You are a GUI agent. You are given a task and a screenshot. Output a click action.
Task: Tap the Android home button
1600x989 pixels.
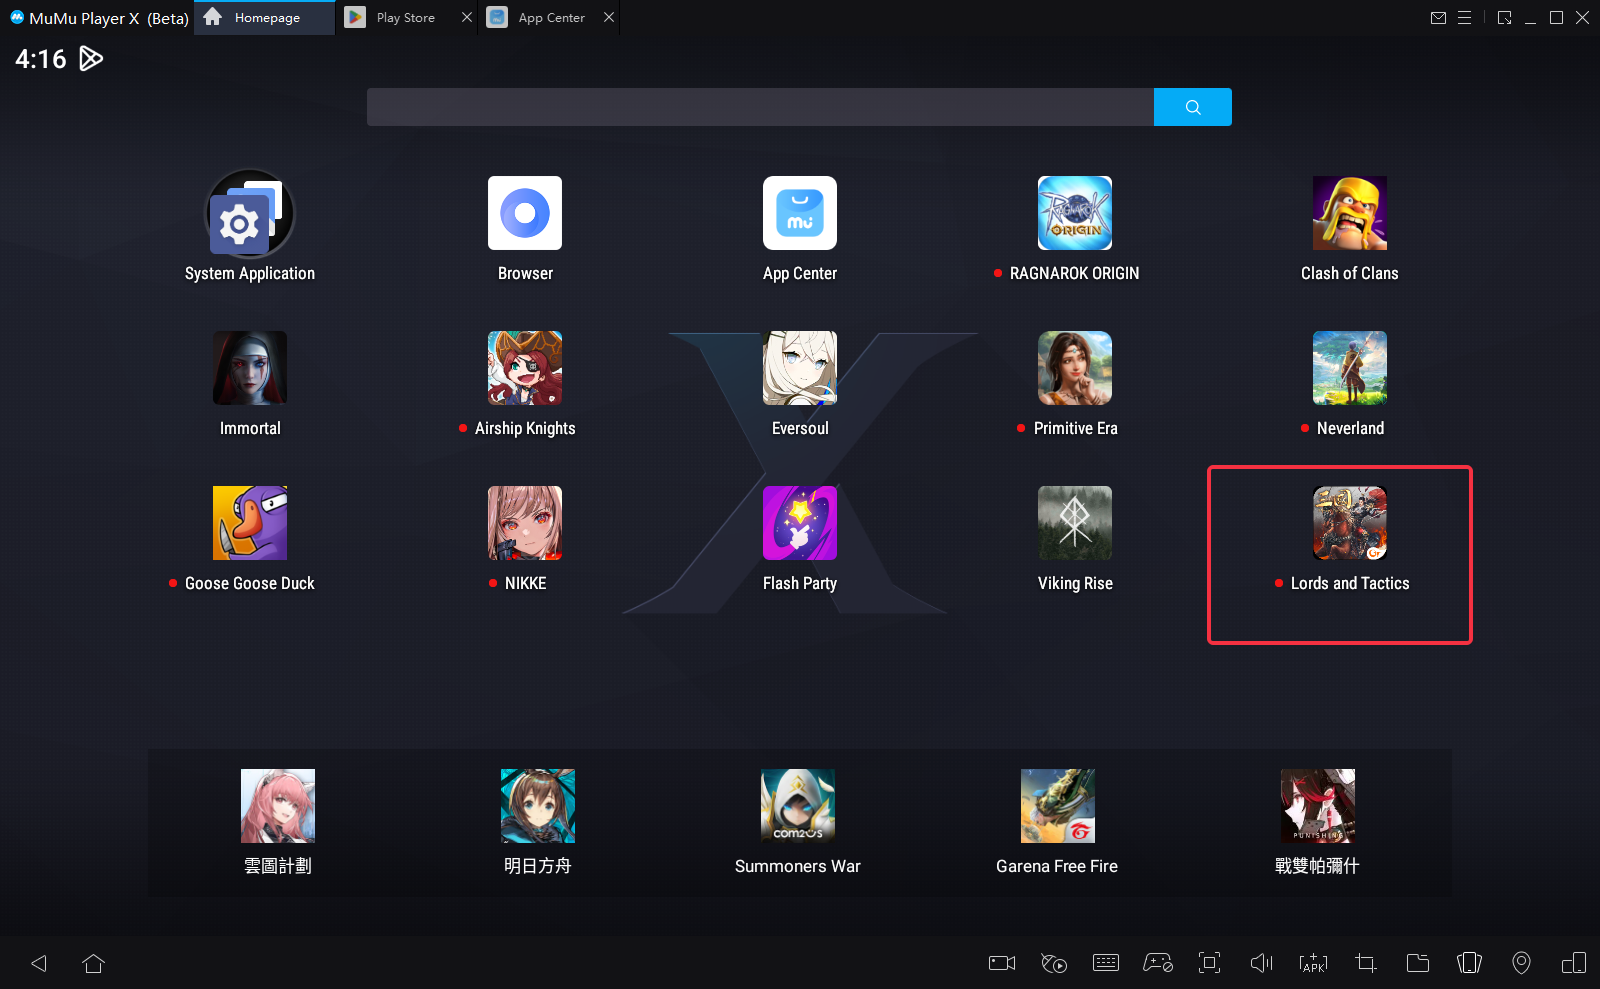[93, 963]
